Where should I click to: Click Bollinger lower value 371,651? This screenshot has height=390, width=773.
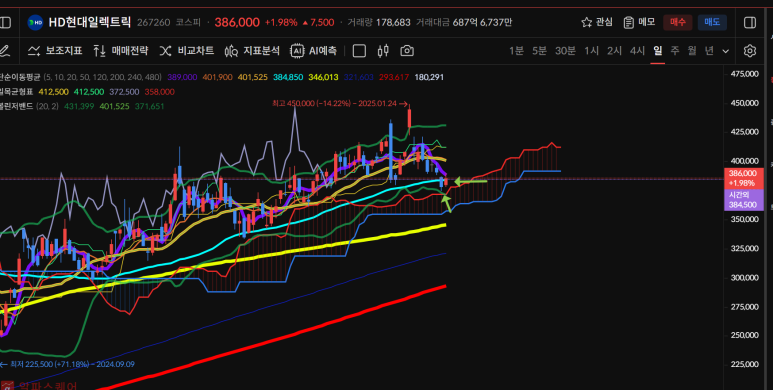click(149, 106)
